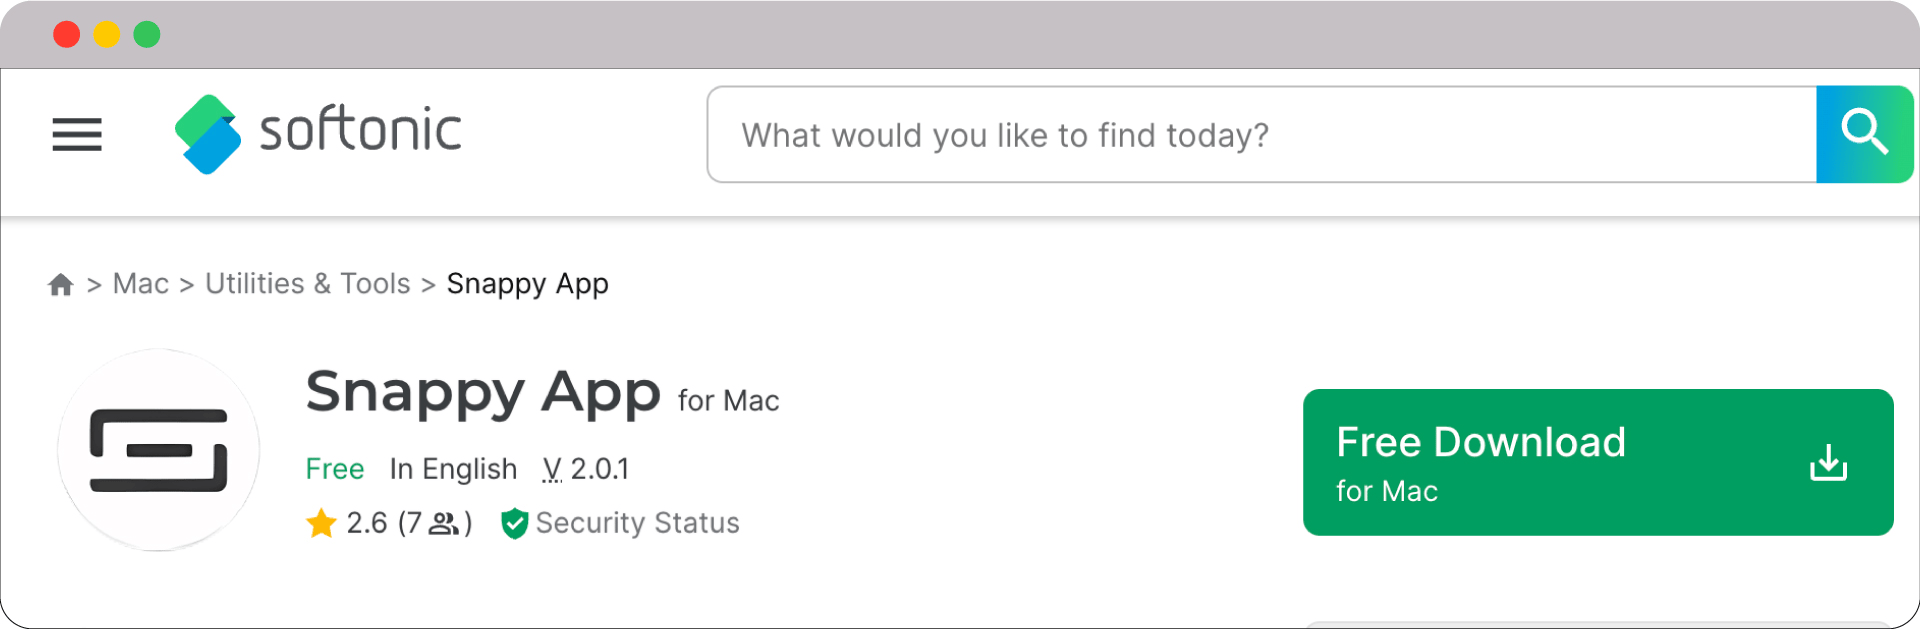Open the hamburger menu
1920x629 pixels.
77,134
